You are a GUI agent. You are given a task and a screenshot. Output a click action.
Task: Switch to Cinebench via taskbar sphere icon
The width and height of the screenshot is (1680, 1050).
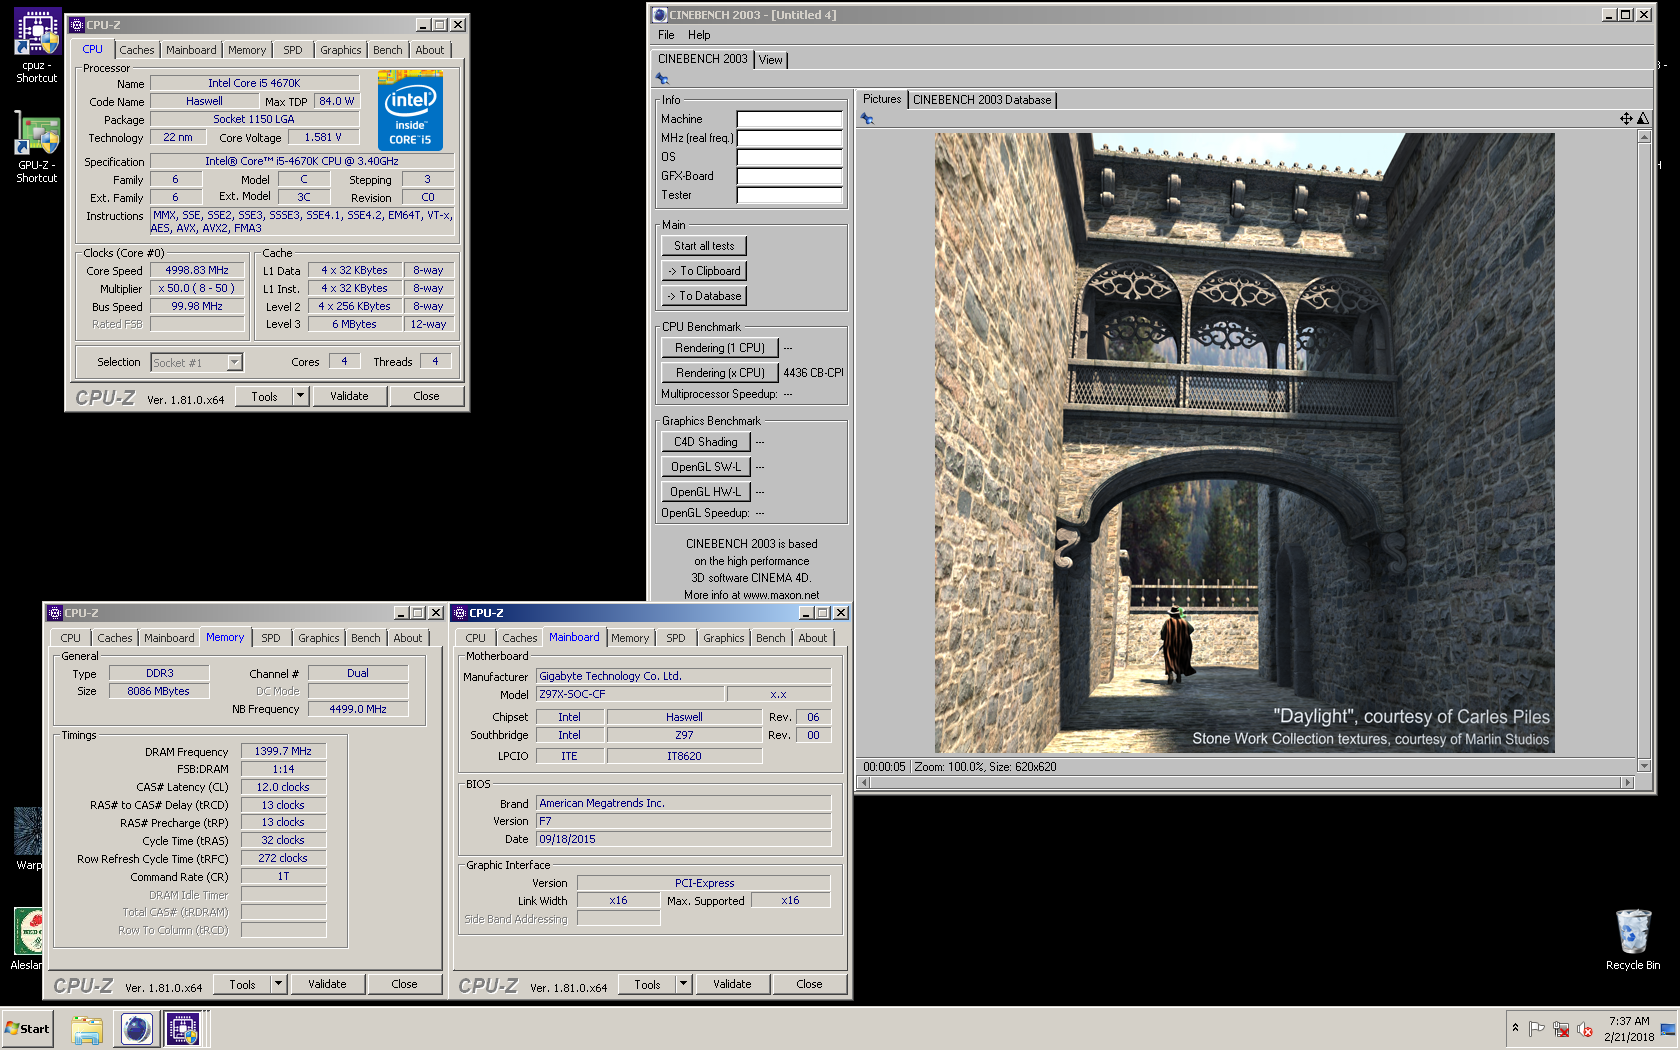point(137,1029)
